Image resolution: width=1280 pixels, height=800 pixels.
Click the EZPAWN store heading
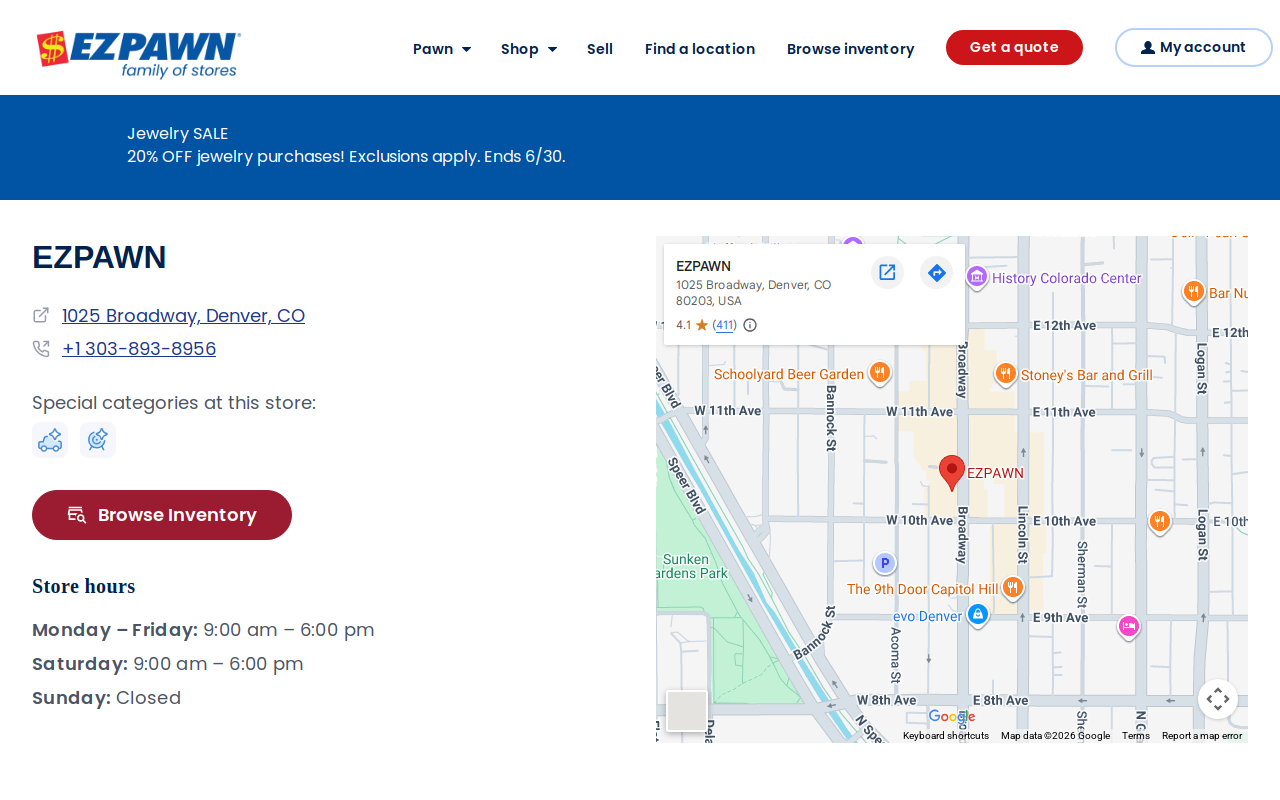99,257
